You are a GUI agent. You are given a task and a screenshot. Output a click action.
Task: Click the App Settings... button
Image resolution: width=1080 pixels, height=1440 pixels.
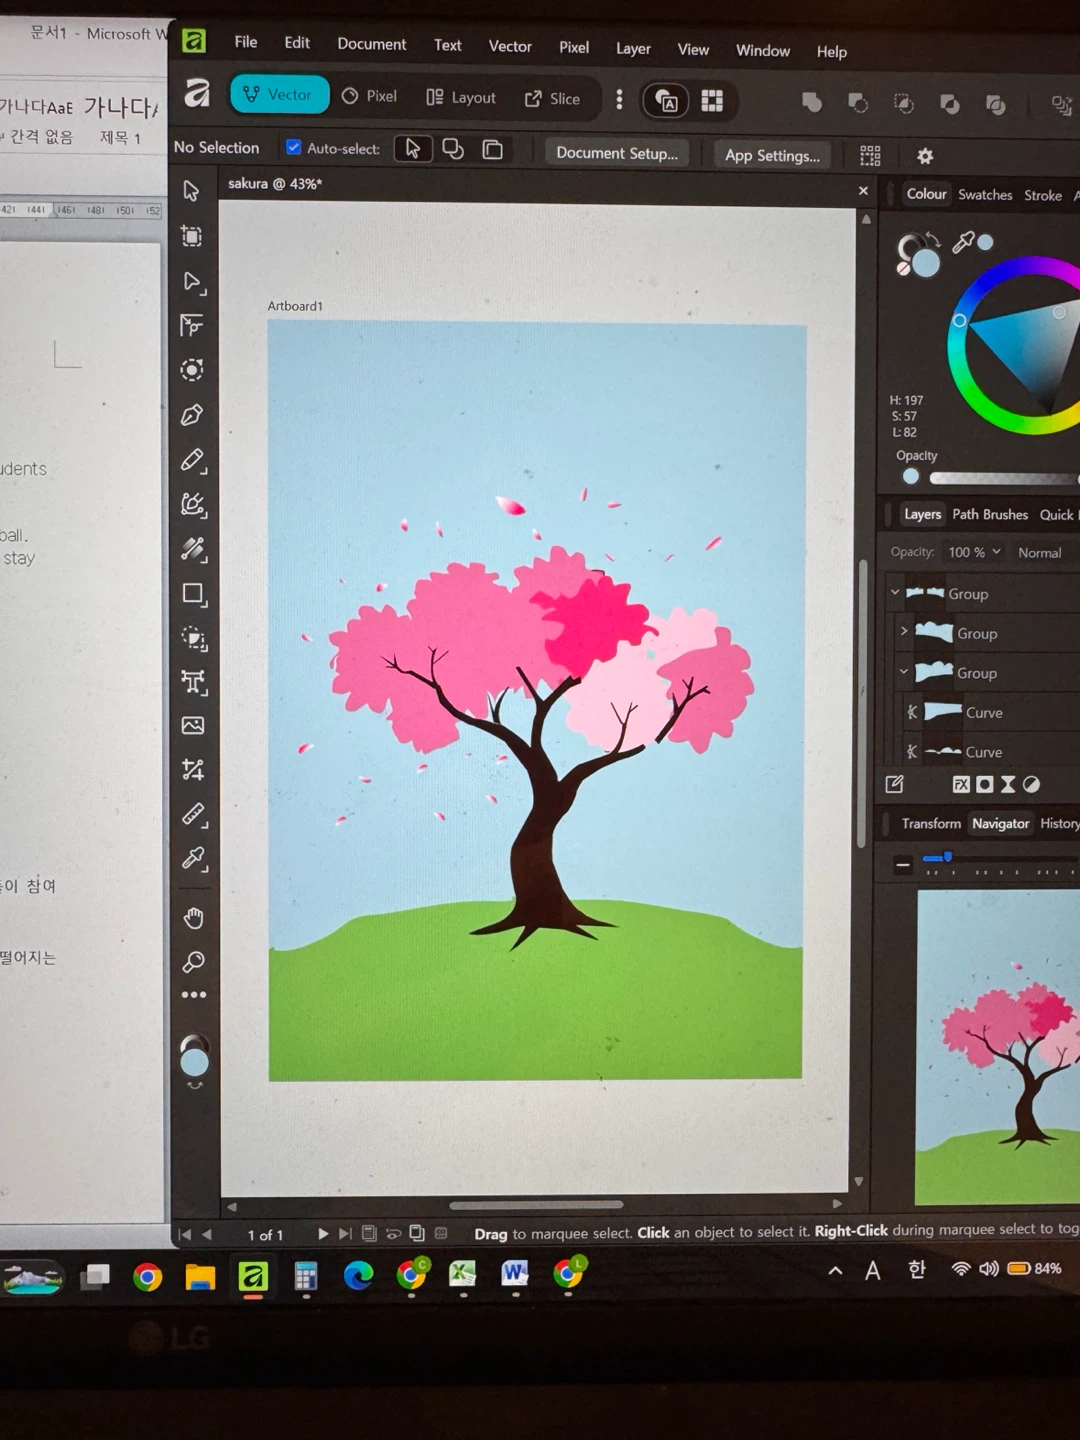click(x=772, y=155)
